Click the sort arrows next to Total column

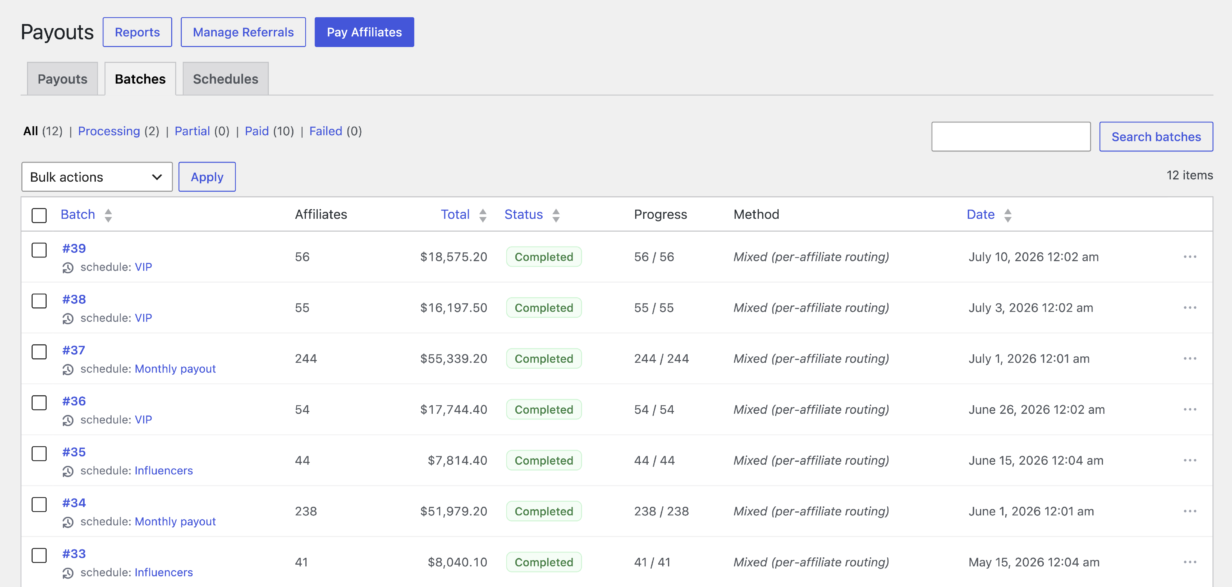click(x=483, y=215)
